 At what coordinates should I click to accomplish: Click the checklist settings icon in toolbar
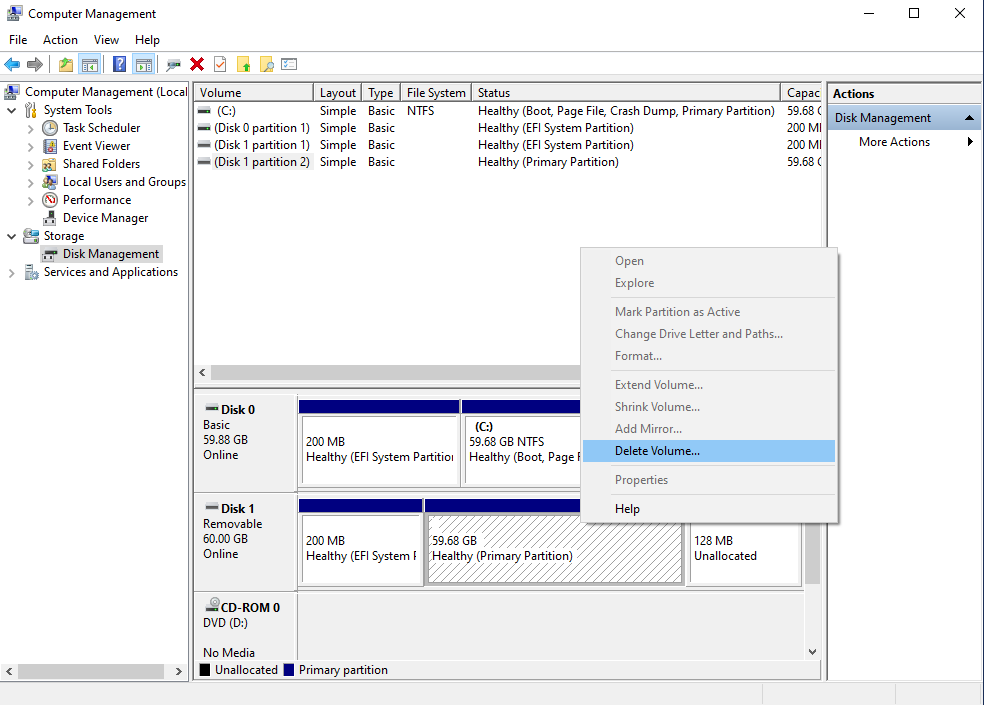[x=289, y=64]
